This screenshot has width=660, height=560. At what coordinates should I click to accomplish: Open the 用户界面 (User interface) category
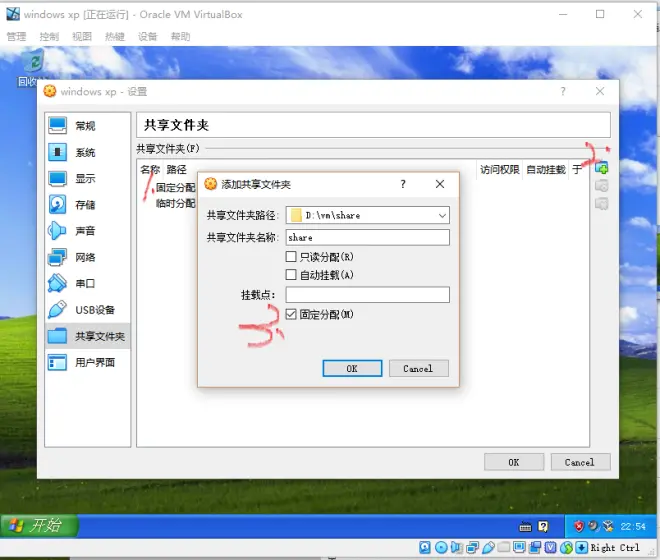(87, 362)
